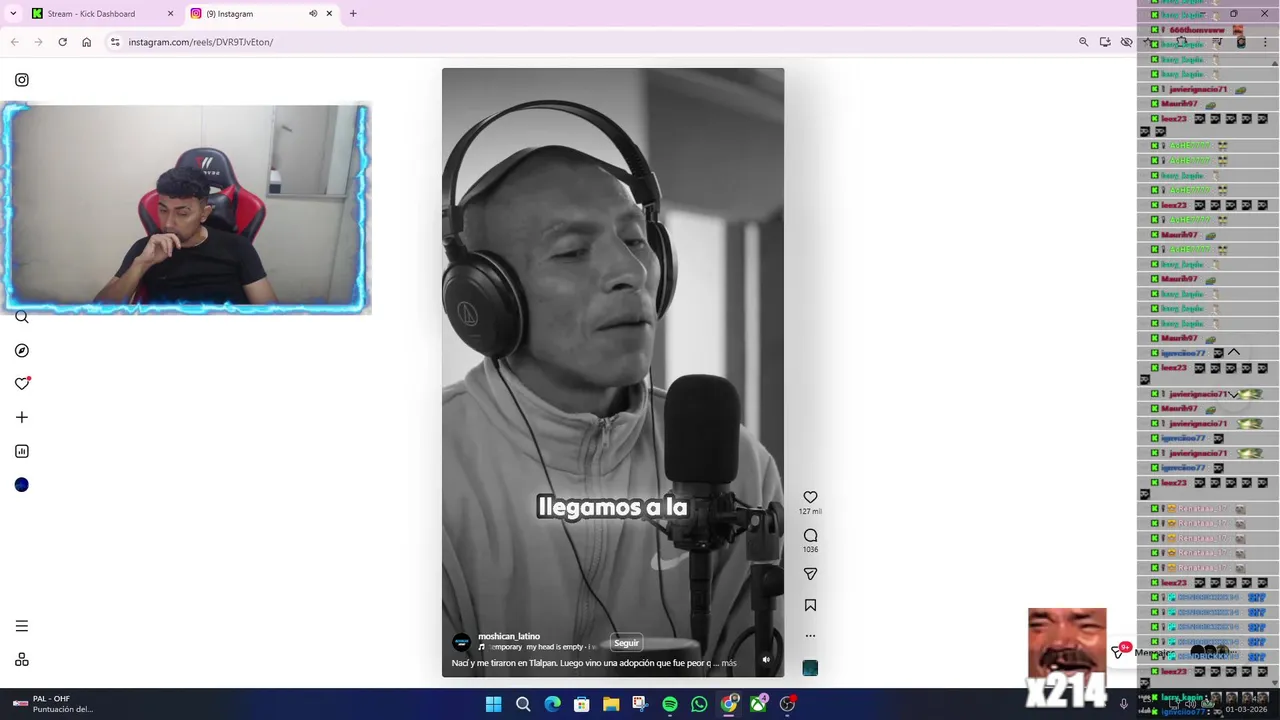Open the tab search dropdown
Image resolution: width=1280 pixels, height=720 pixels.
[x=13, y=14]
